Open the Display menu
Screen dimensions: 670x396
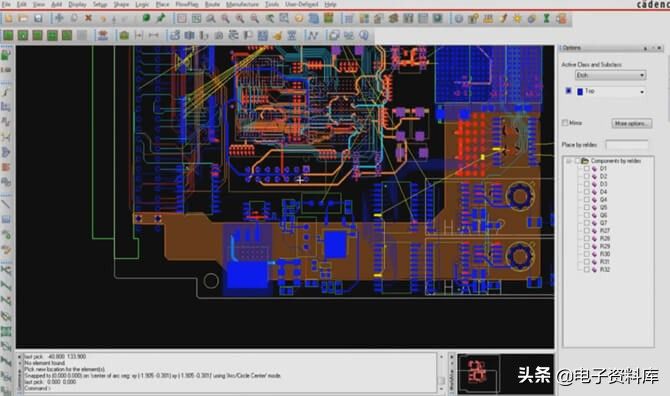point(77,4)
